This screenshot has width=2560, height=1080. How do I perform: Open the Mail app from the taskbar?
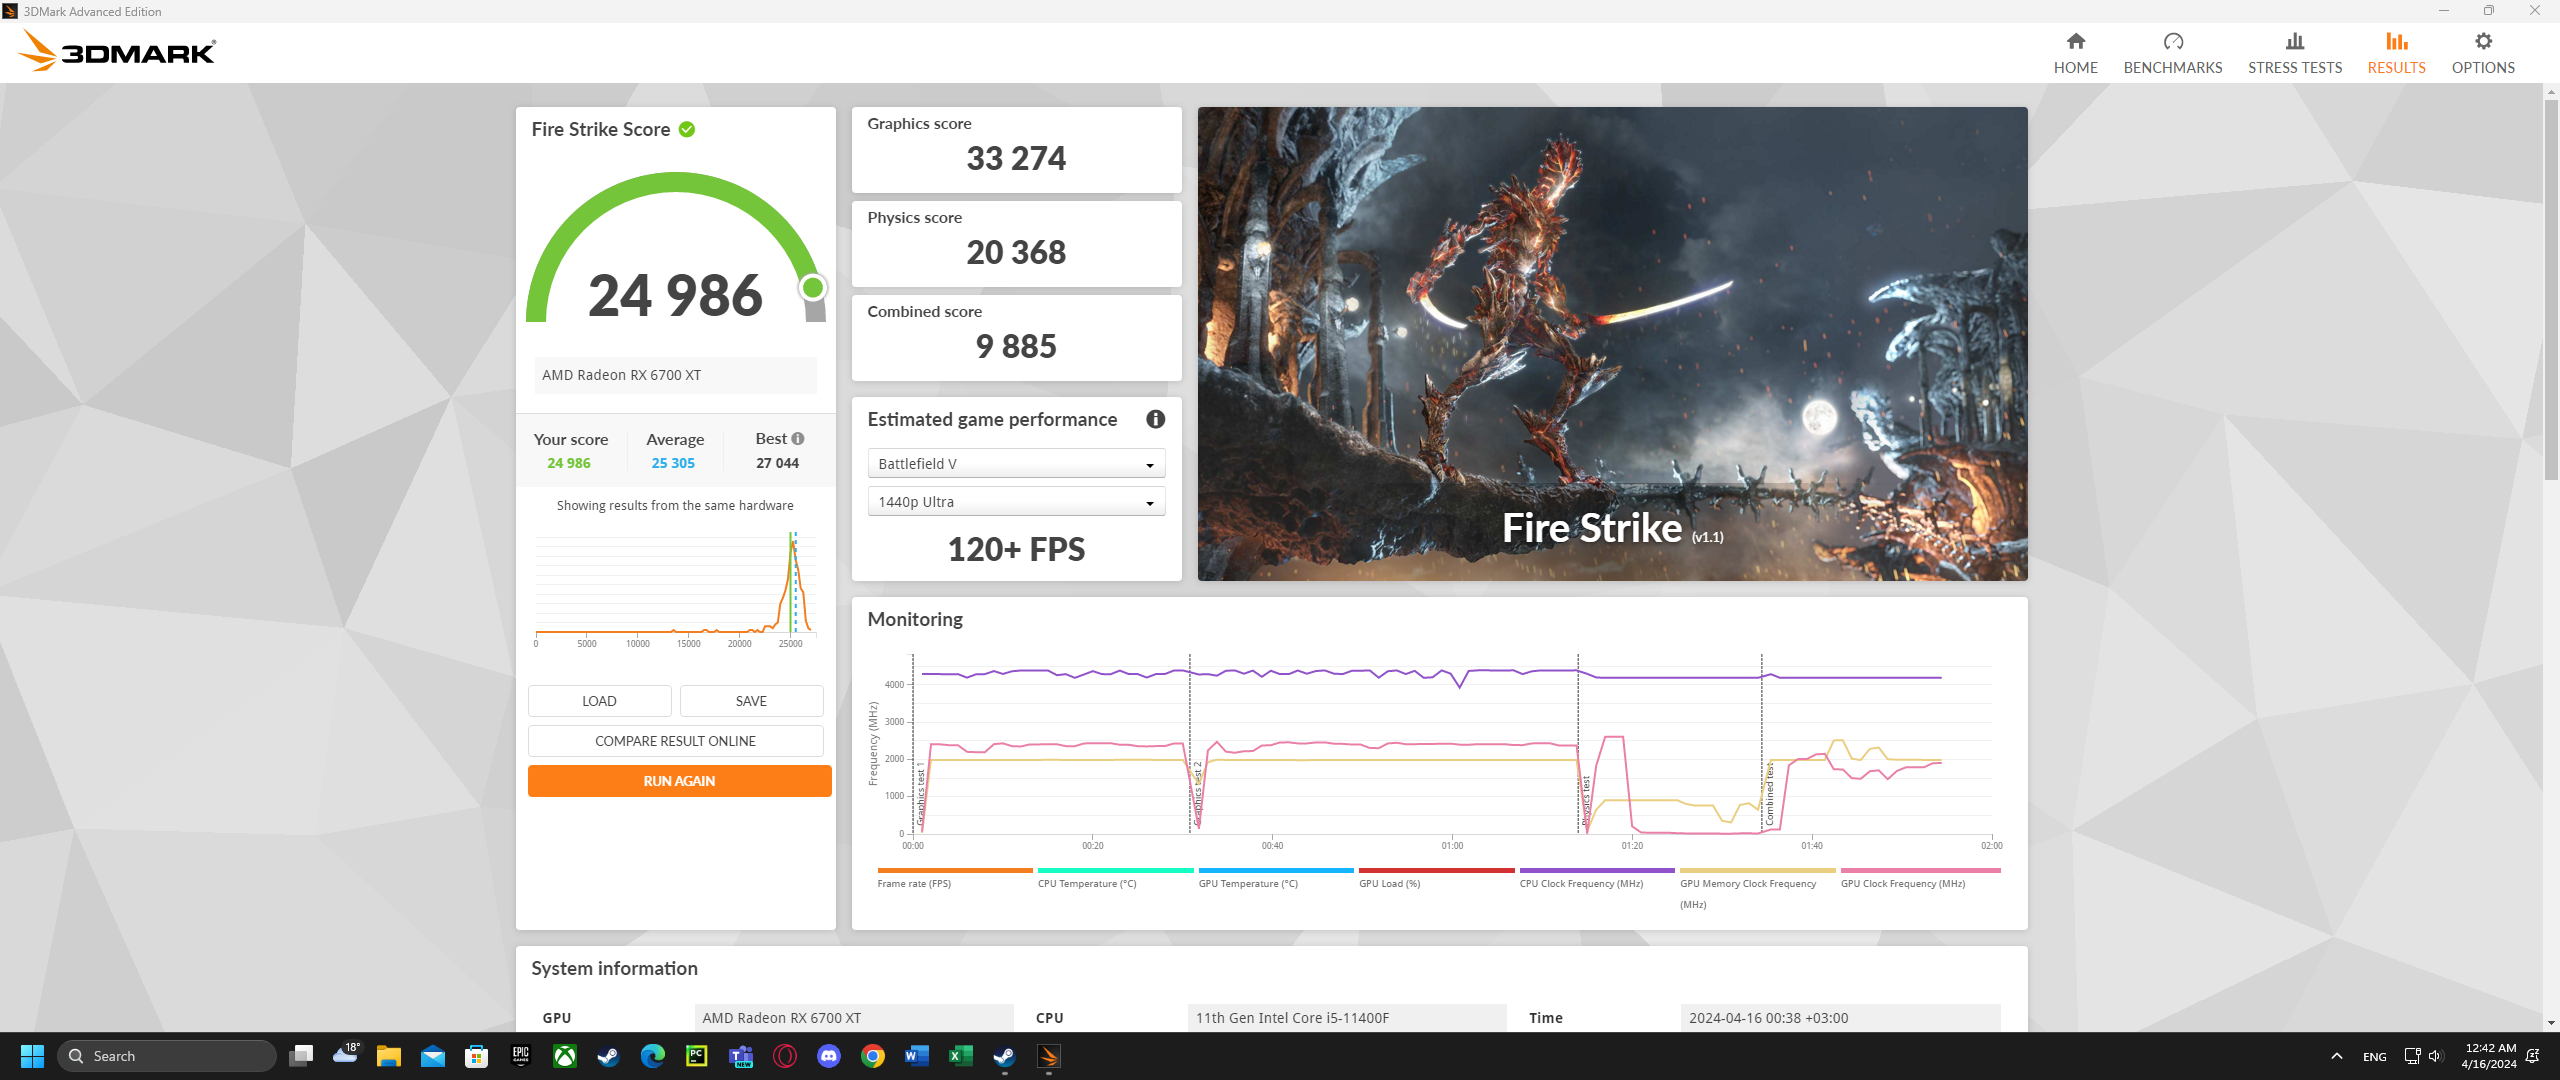[433, 1056]
